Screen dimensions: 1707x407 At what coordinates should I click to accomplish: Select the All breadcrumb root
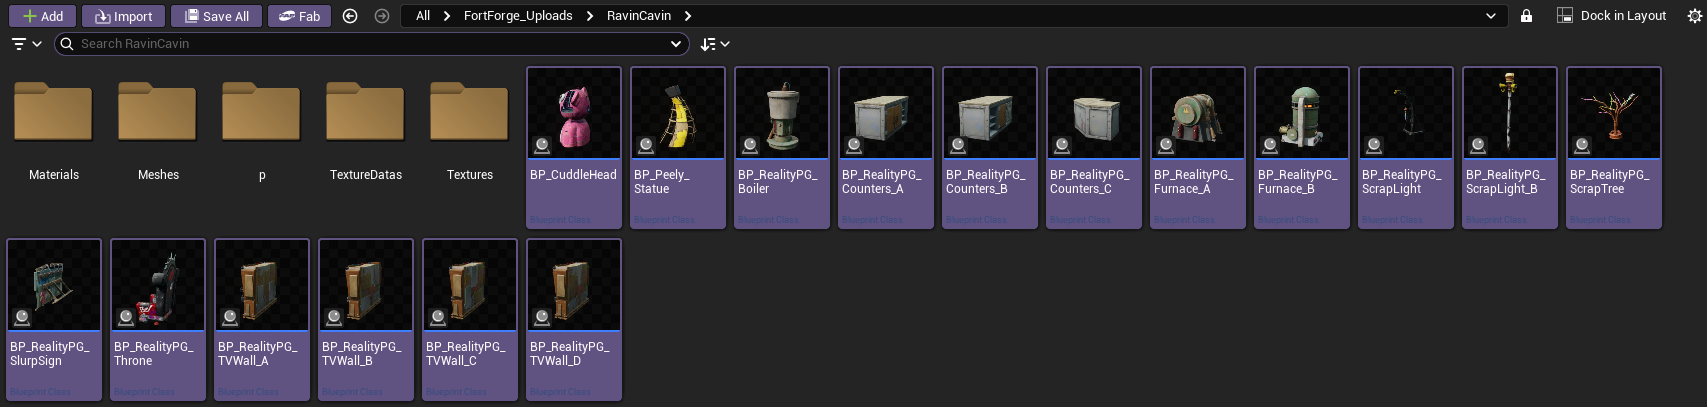(423, 16)
